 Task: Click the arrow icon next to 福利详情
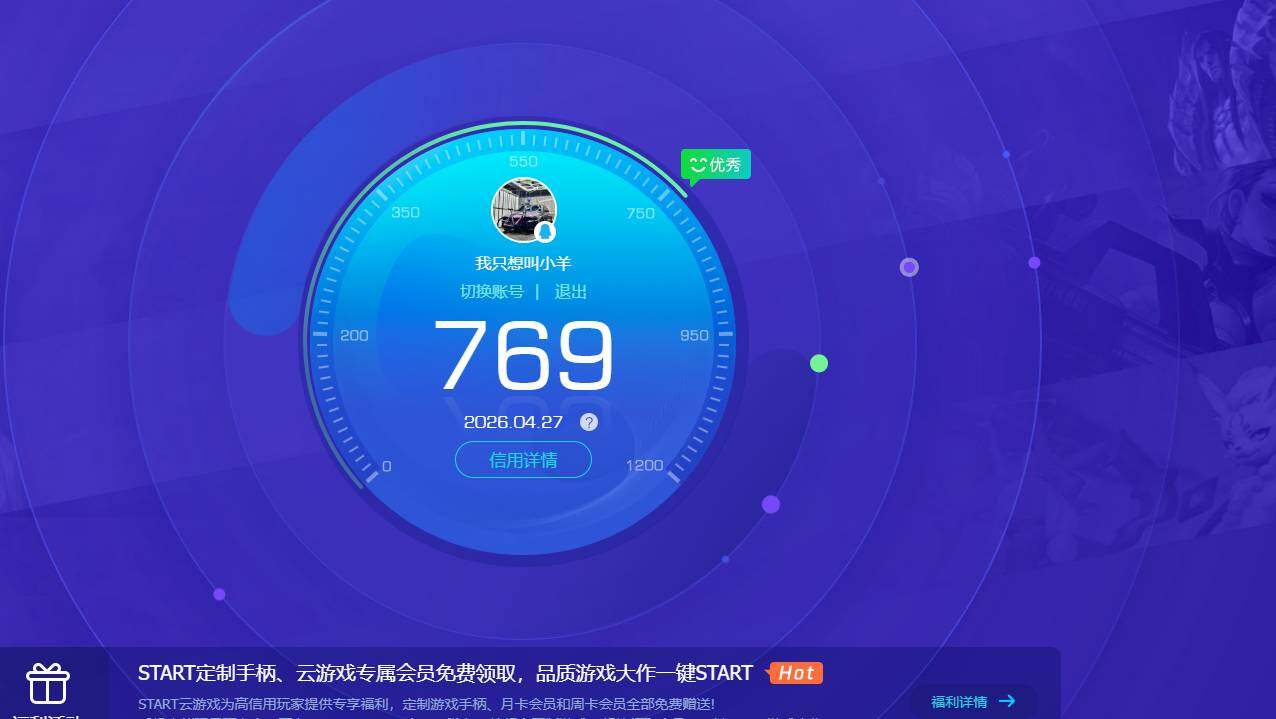(1007, 701)
